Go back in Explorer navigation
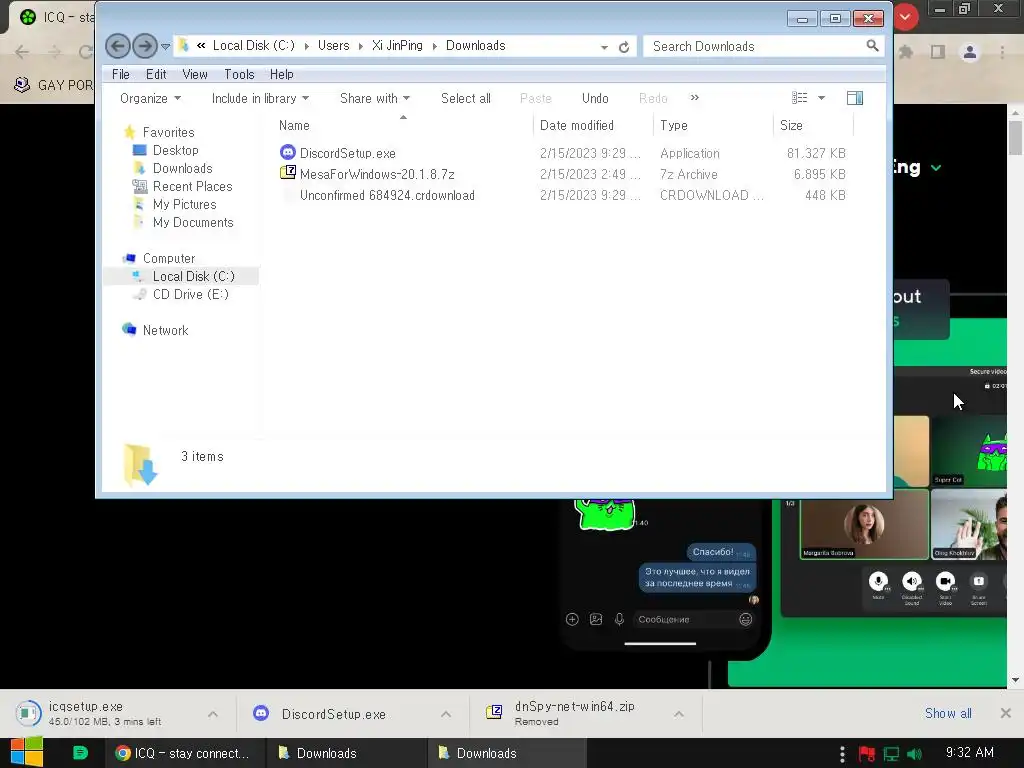 pos(118,46)
